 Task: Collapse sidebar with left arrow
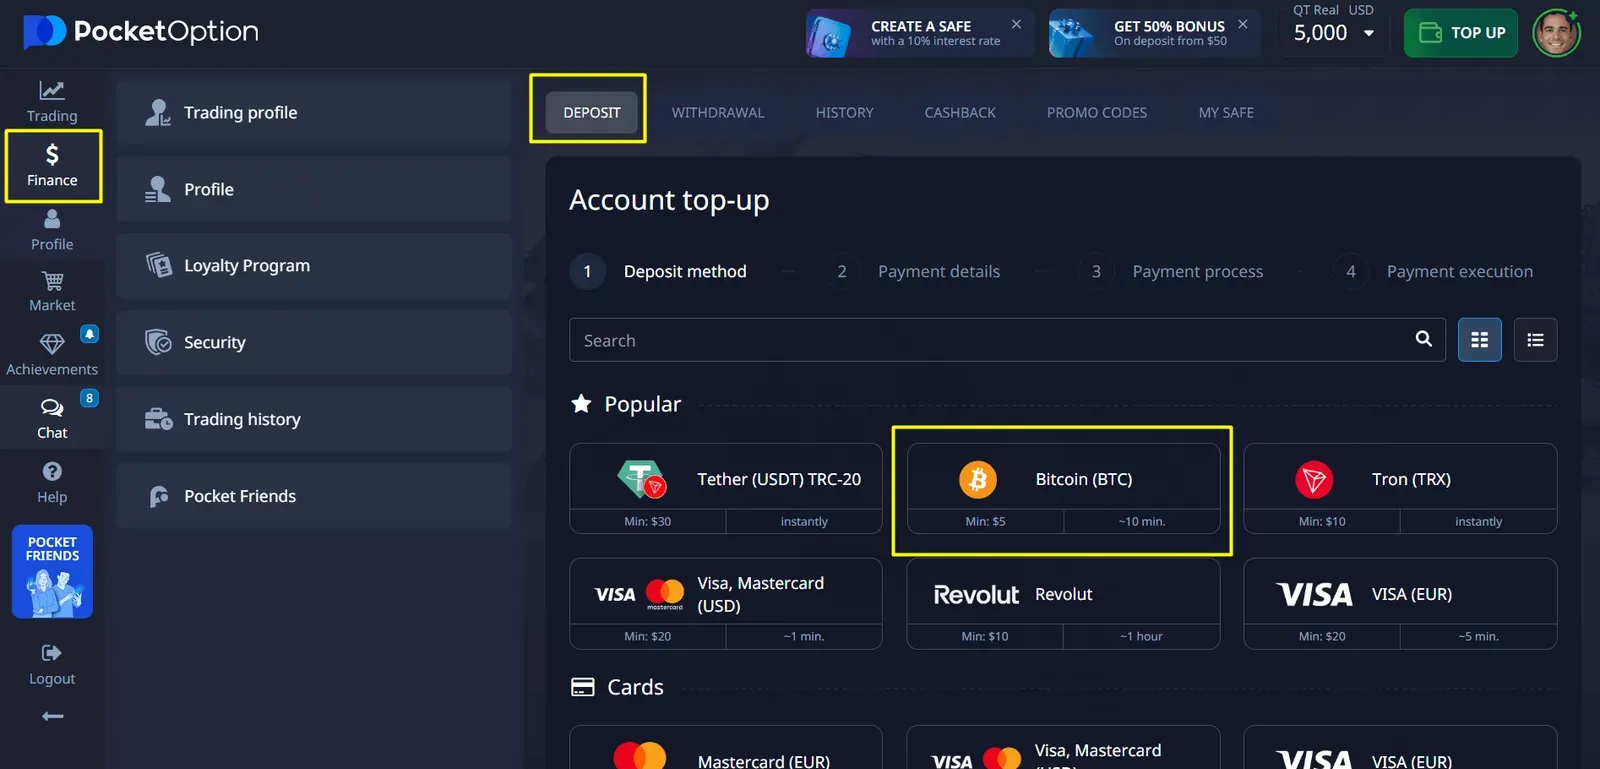pyautogui.click(x=52, y=716)
